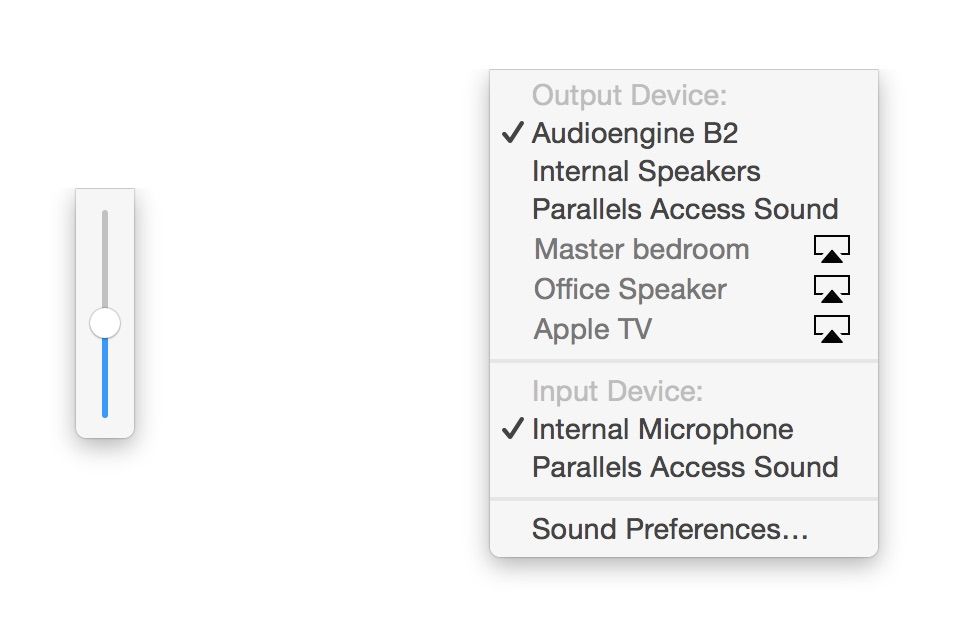Choose the Apple TV output label
Screen dimensions: 954x642
[x=593, y=329]
